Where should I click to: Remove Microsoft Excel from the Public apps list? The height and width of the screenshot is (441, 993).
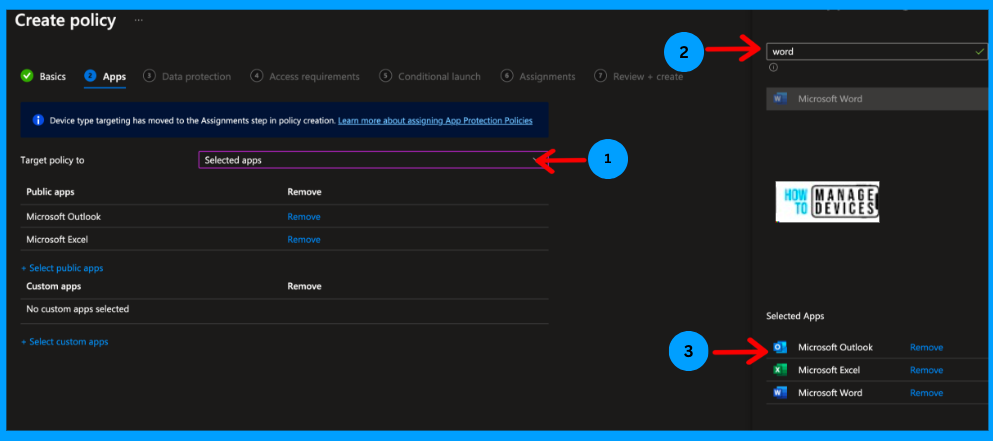click(304, 240)
